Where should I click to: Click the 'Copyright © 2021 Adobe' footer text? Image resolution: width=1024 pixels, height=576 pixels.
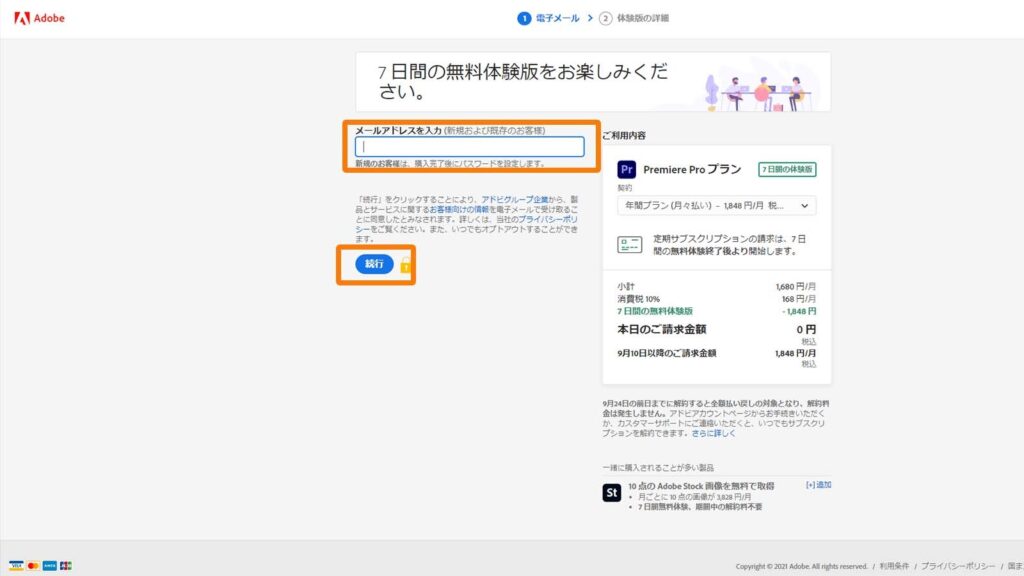click(801, 566)
